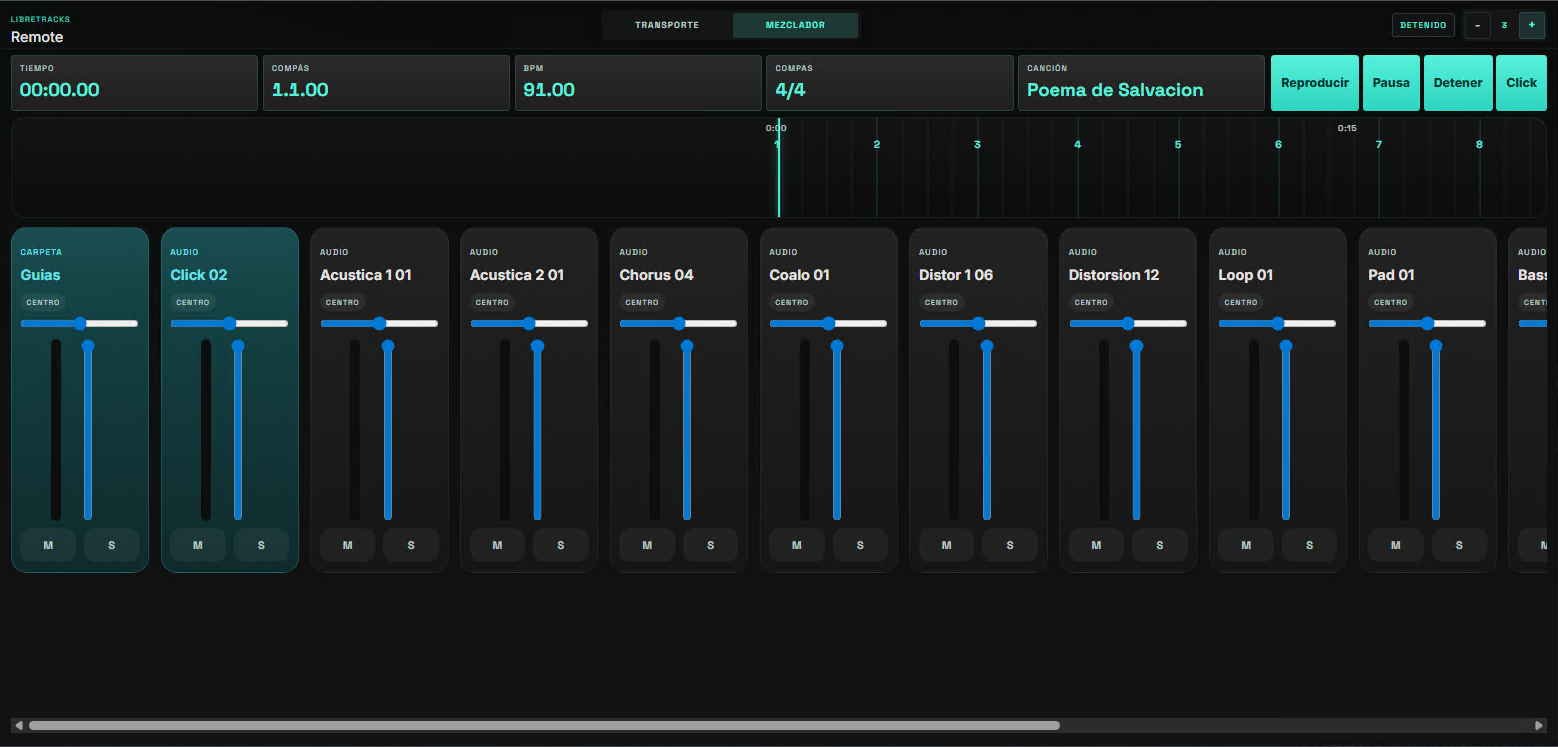The width and height of the screenshot is (1558, 747).
Task: Click timeline bar marker 2
Action: pos(877,145)
